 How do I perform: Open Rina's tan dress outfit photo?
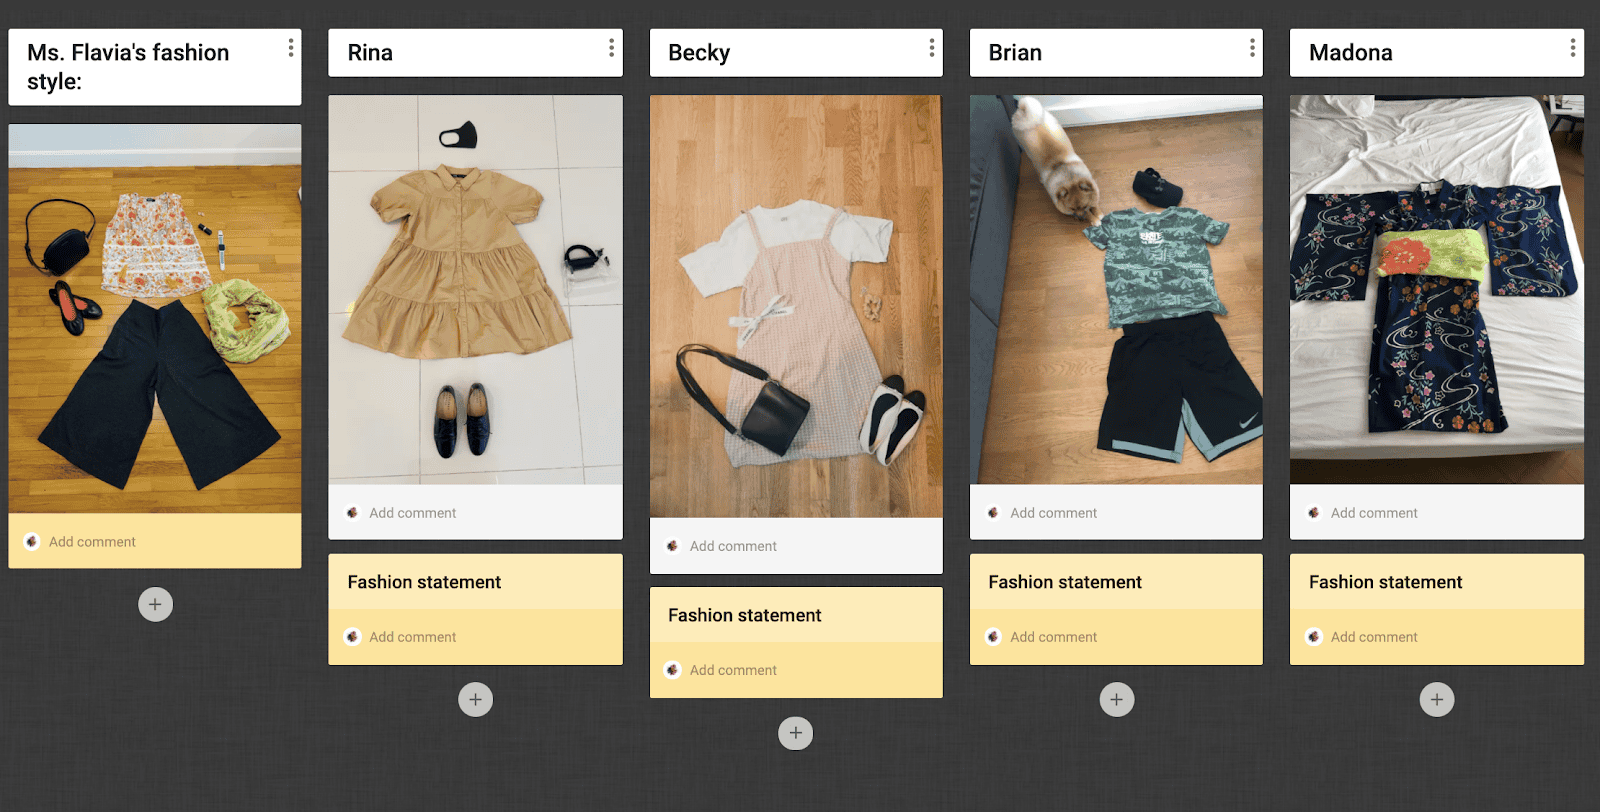[x=475, y=290]
